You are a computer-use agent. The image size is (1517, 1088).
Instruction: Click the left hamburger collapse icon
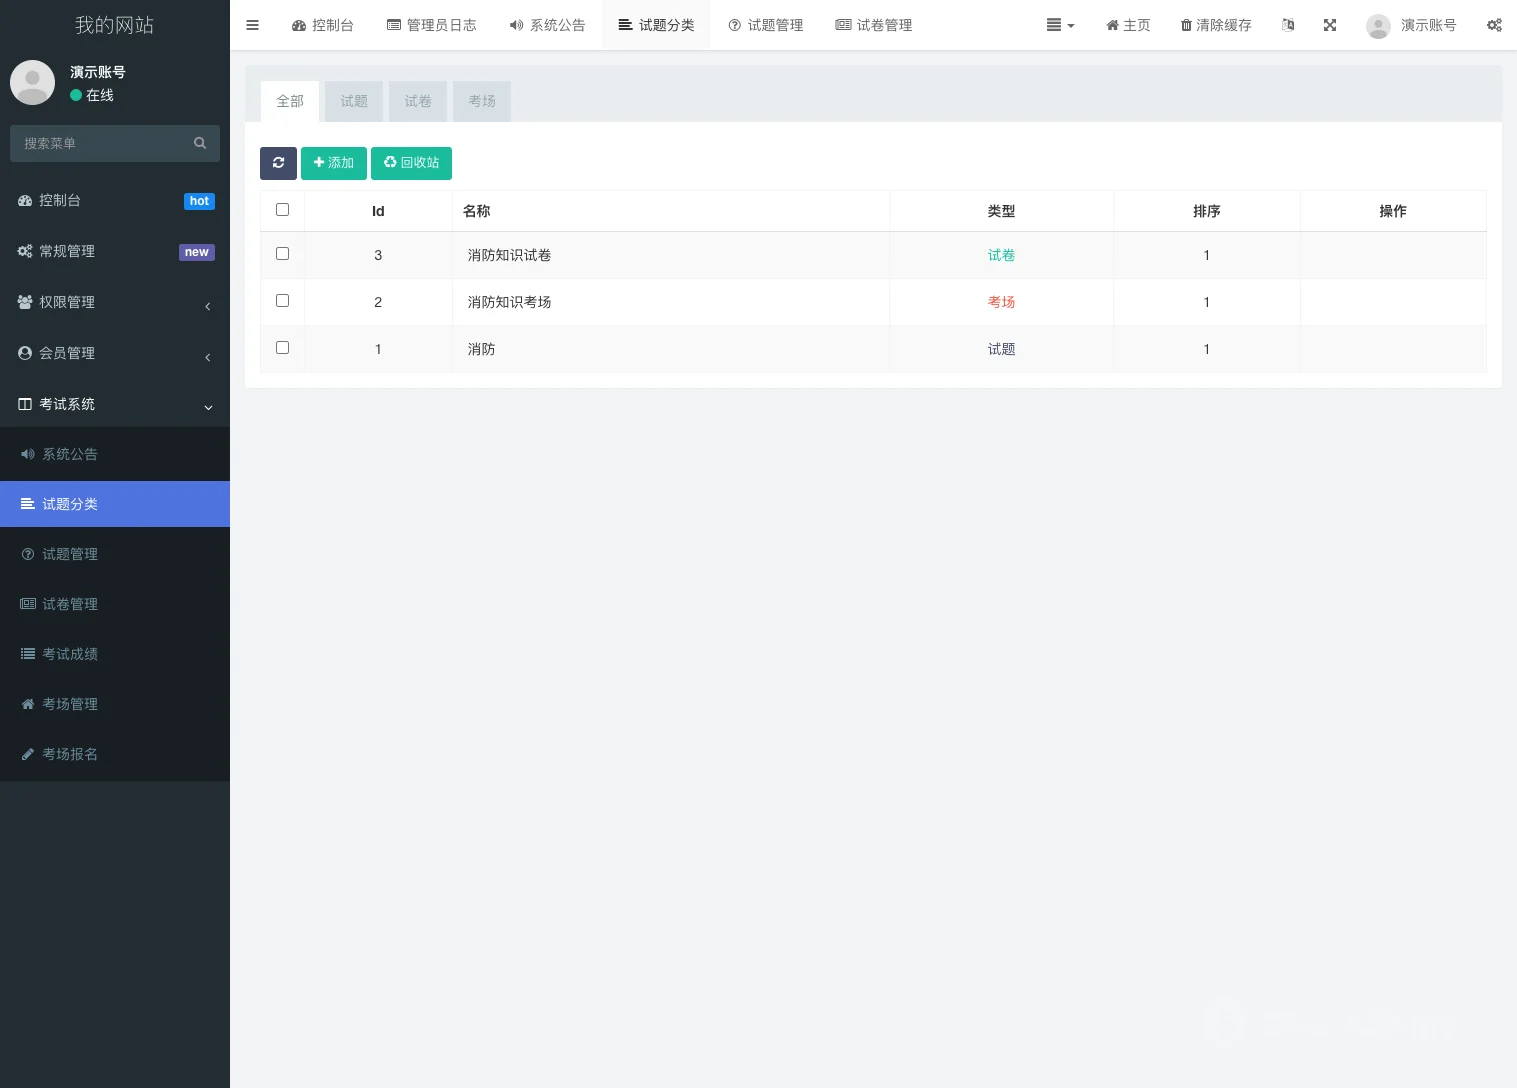coord(252,25)
